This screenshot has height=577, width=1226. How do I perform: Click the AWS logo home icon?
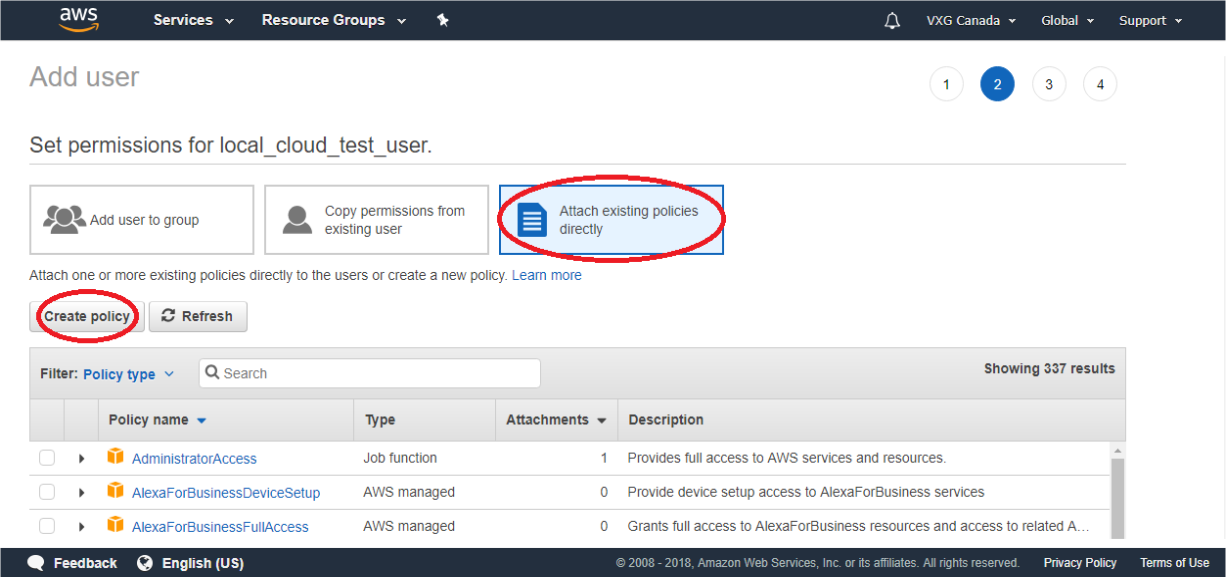pyautogui.click(x=78, y=19)
